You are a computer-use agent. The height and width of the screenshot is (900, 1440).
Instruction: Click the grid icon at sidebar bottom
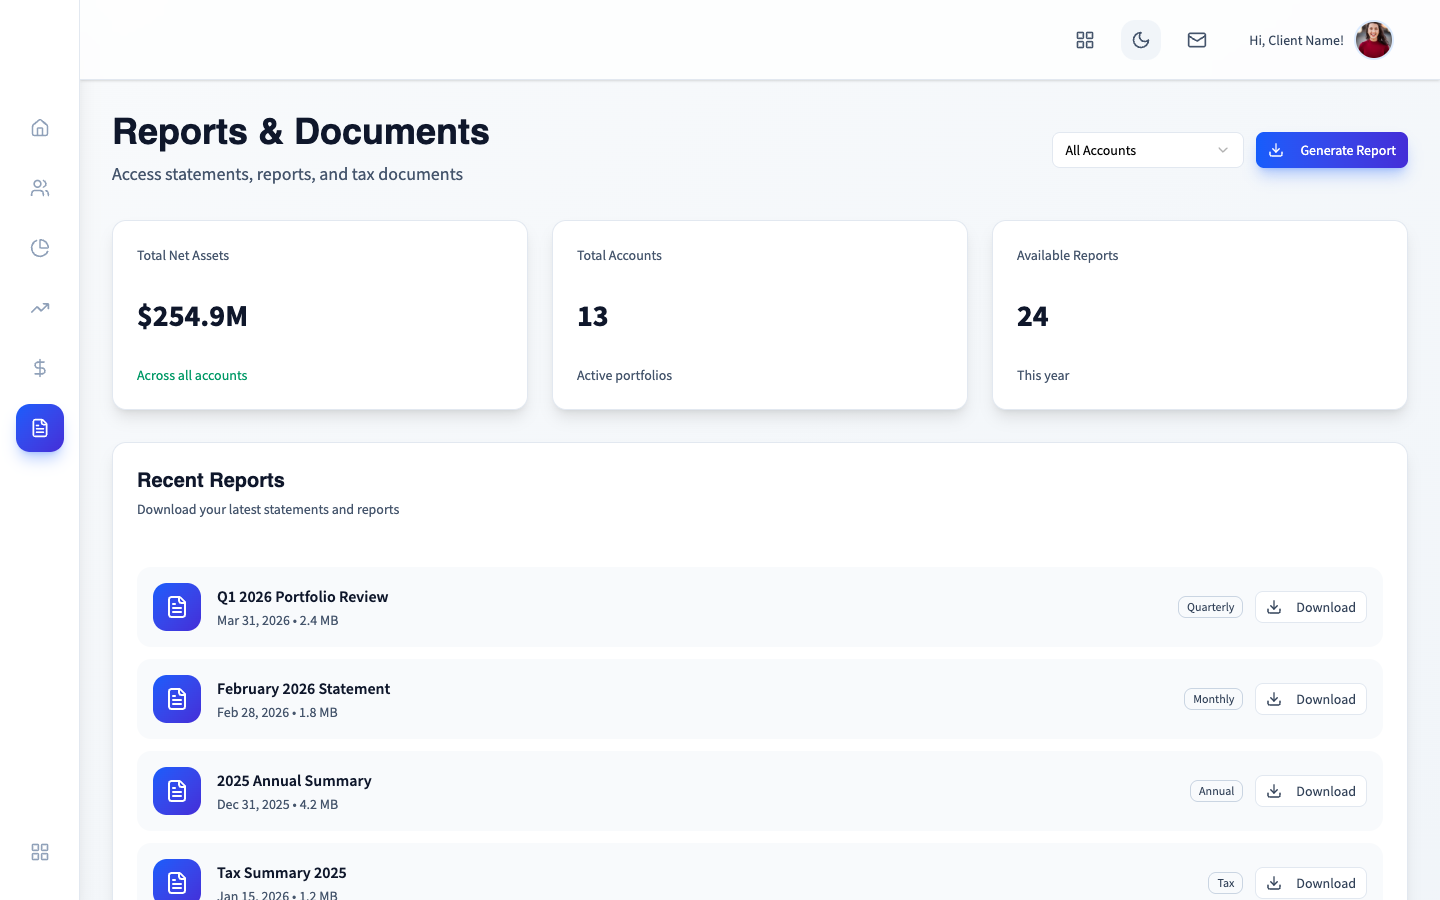tap(40, 852)
